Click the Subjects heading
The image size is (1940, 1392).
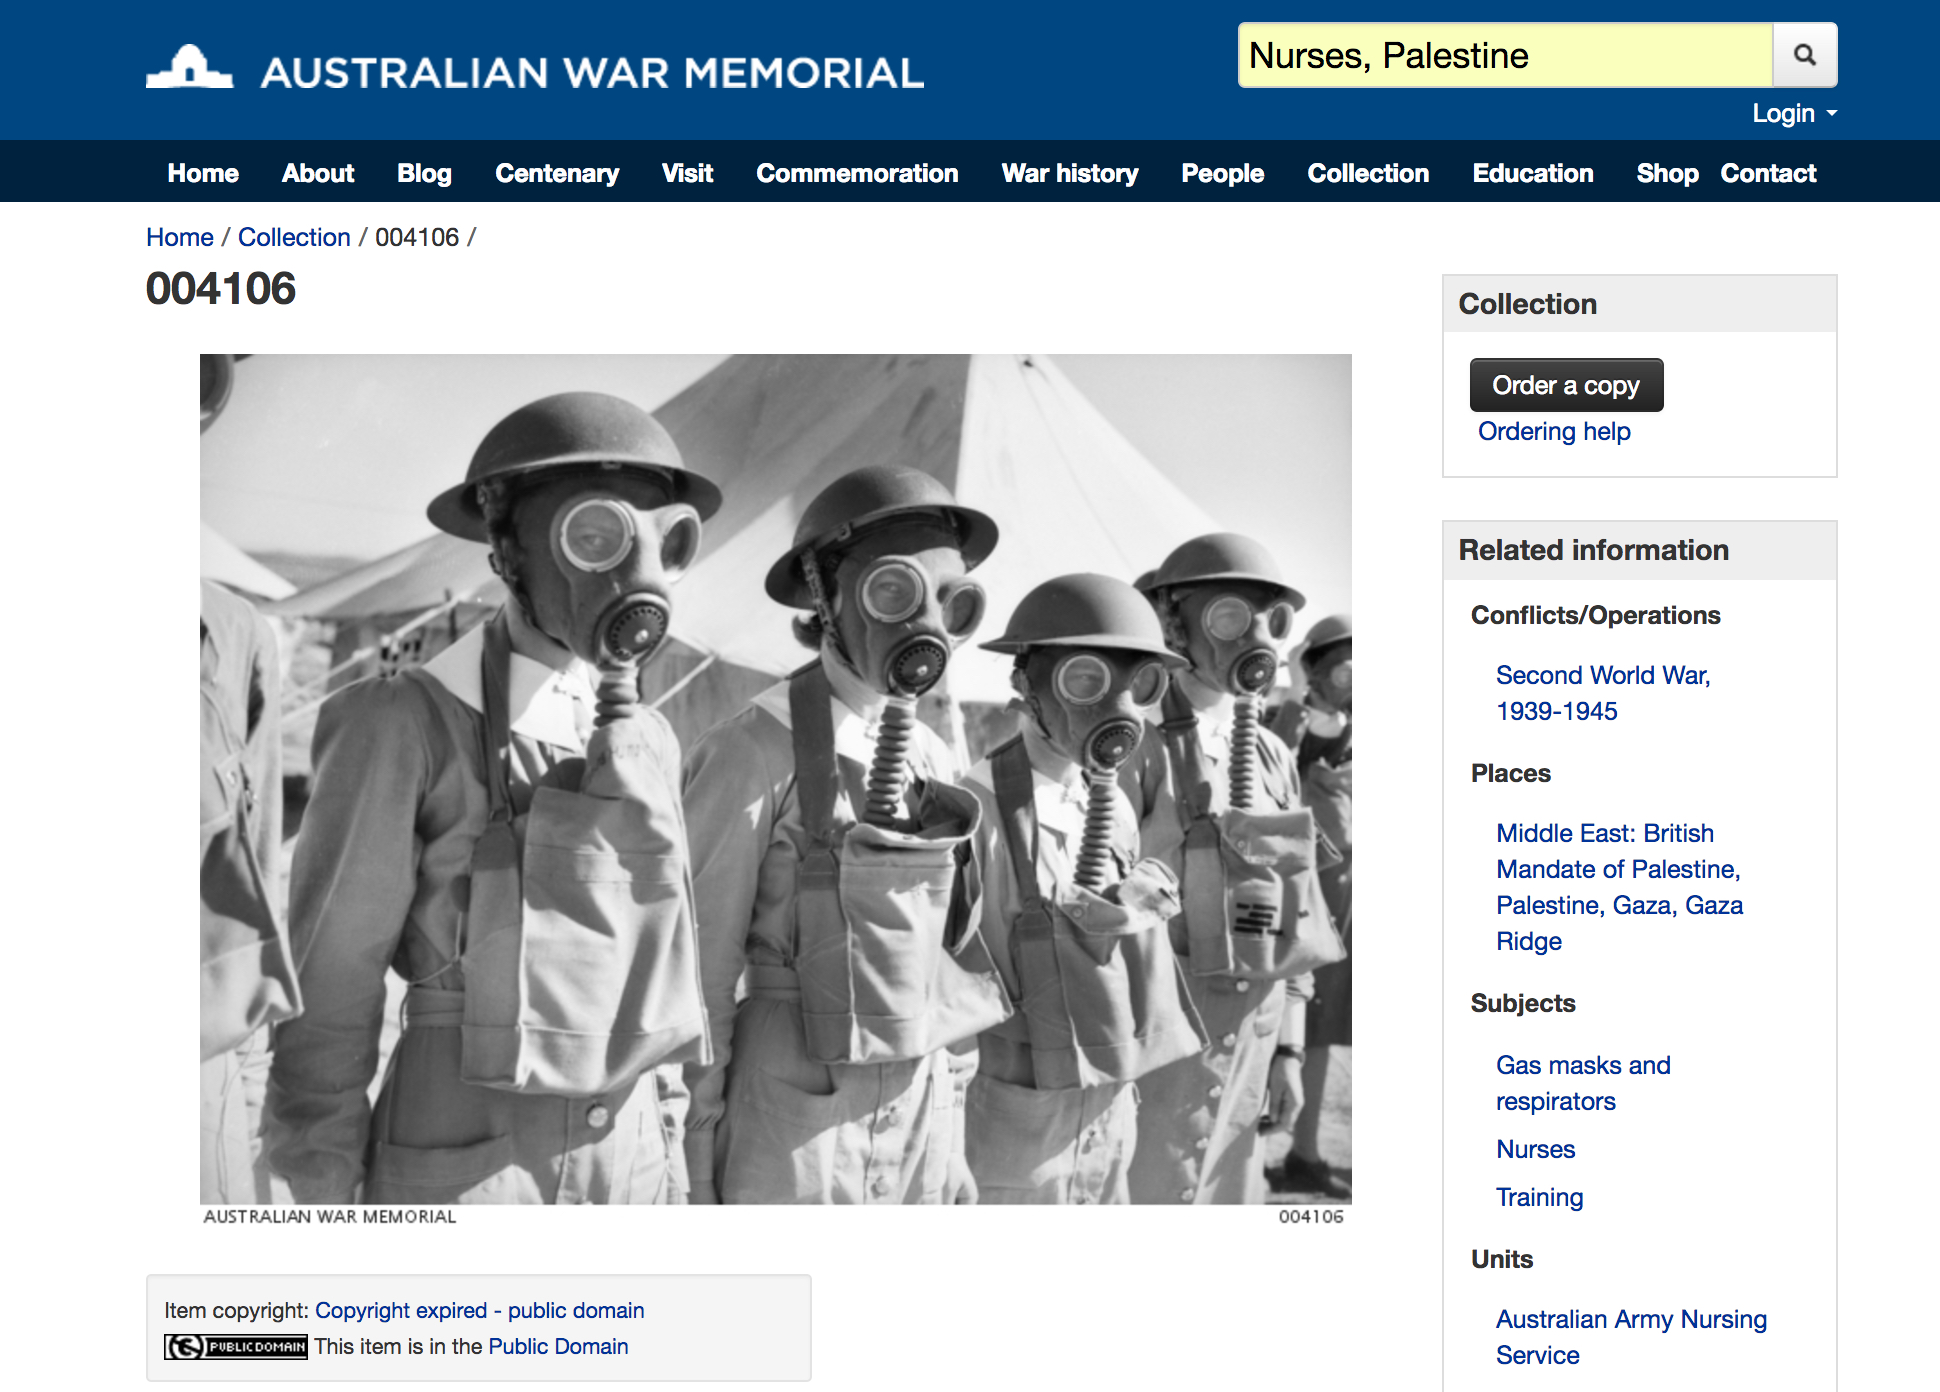[x=1522, y=1003]
